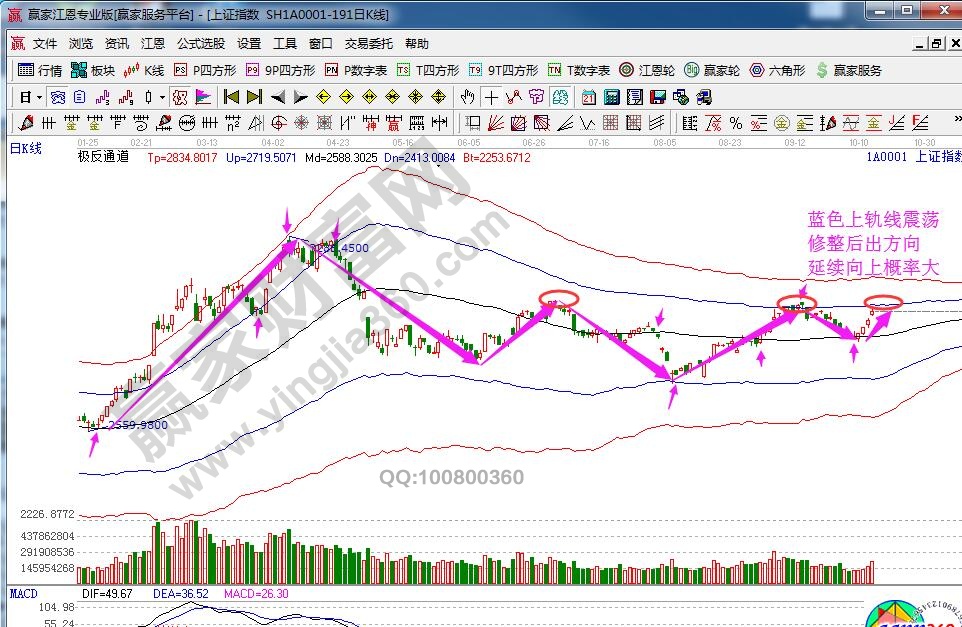Click the calculator icon in toolbar

coord(612,97)
